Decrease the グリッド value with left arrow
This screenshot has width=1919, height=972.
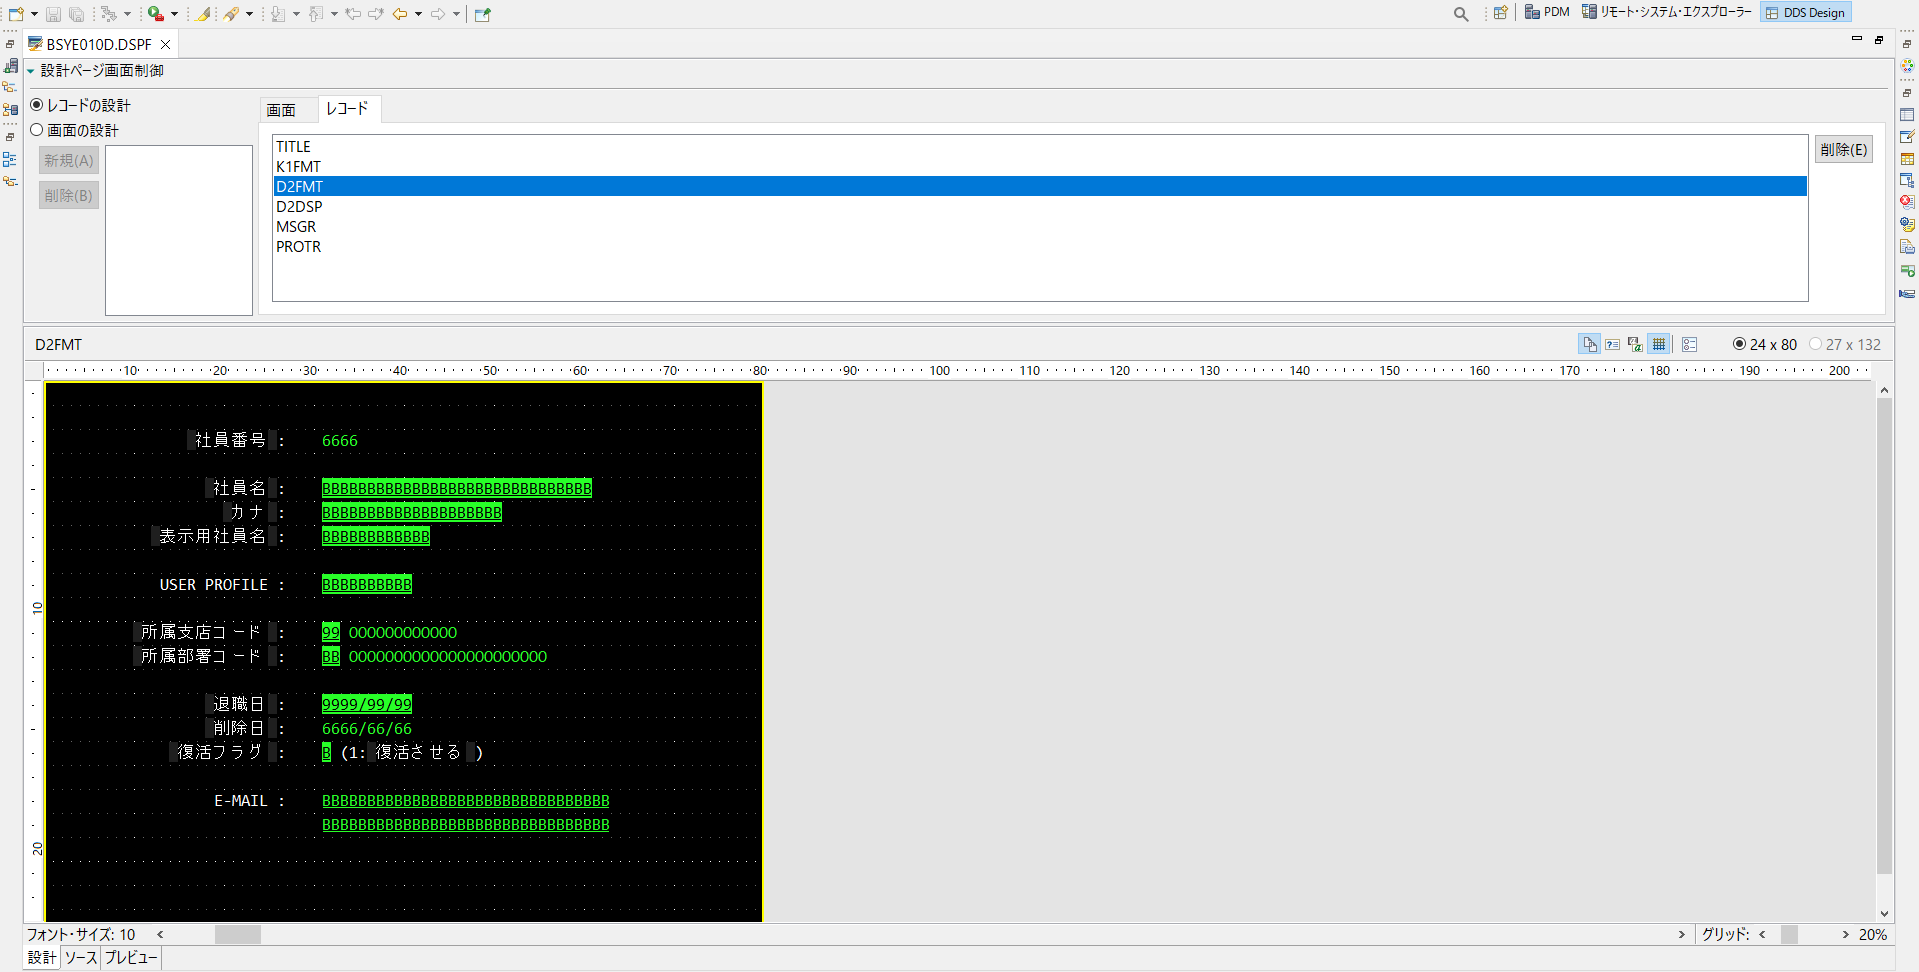1762,934
